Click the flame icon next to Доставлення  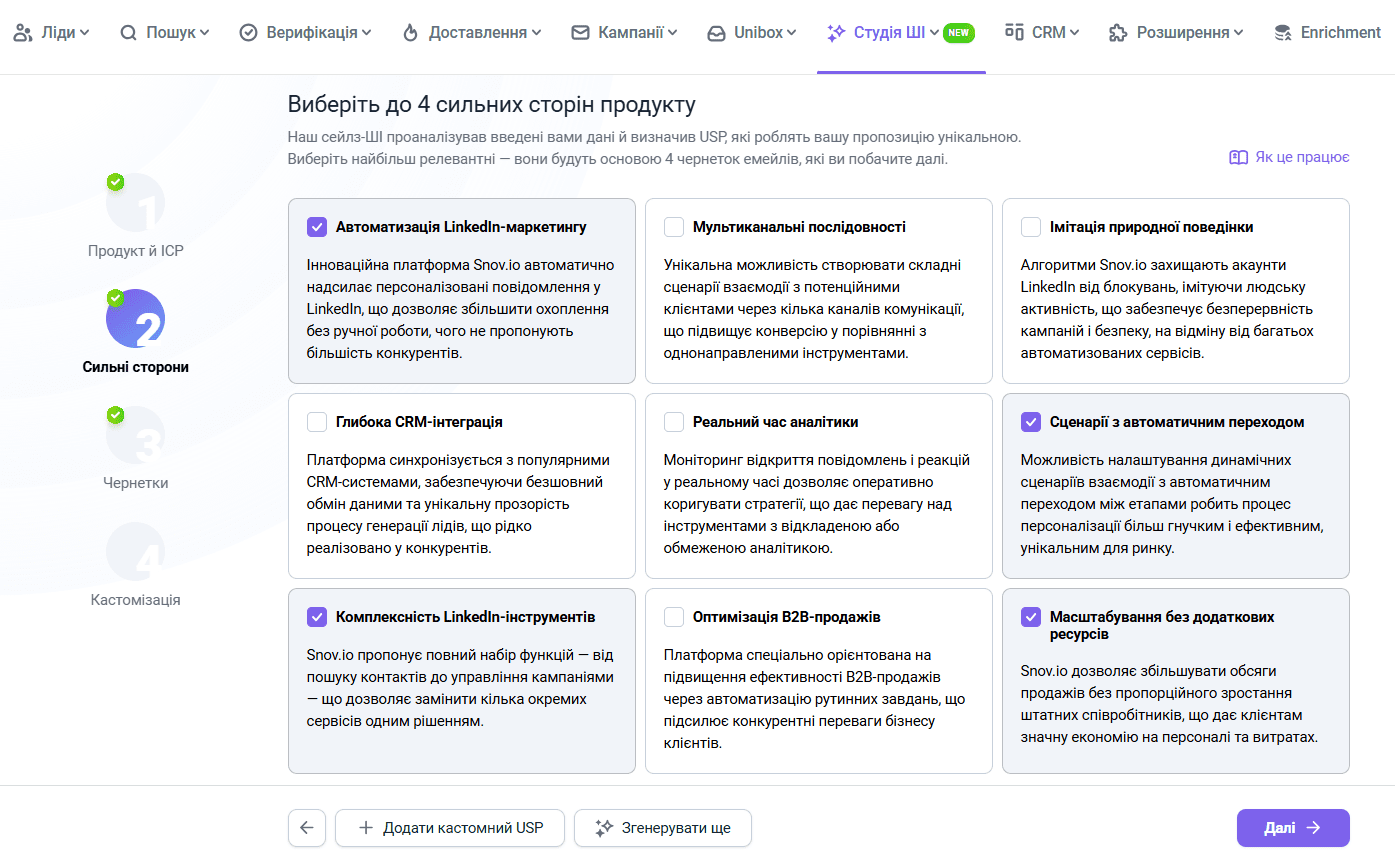[410, 33]
